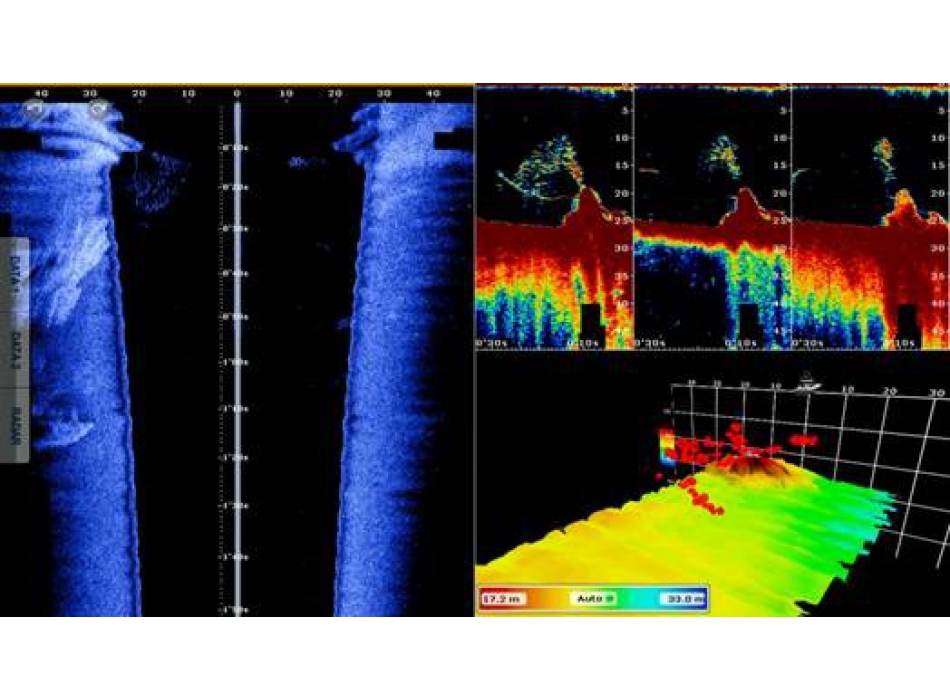Click the small color legend in 3D view
The width and height of the screenshot is (950, 700).
(666, 445)
